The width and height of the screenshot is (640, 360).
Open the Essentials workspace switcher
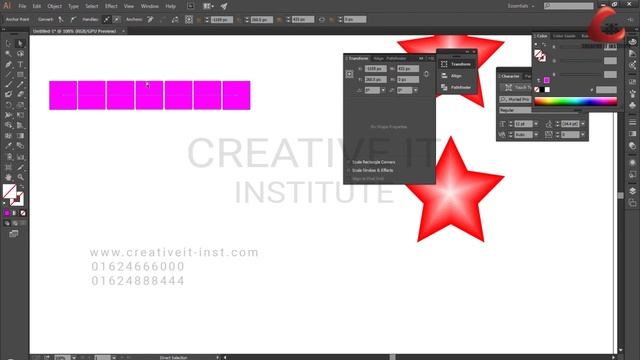(521, 6)
